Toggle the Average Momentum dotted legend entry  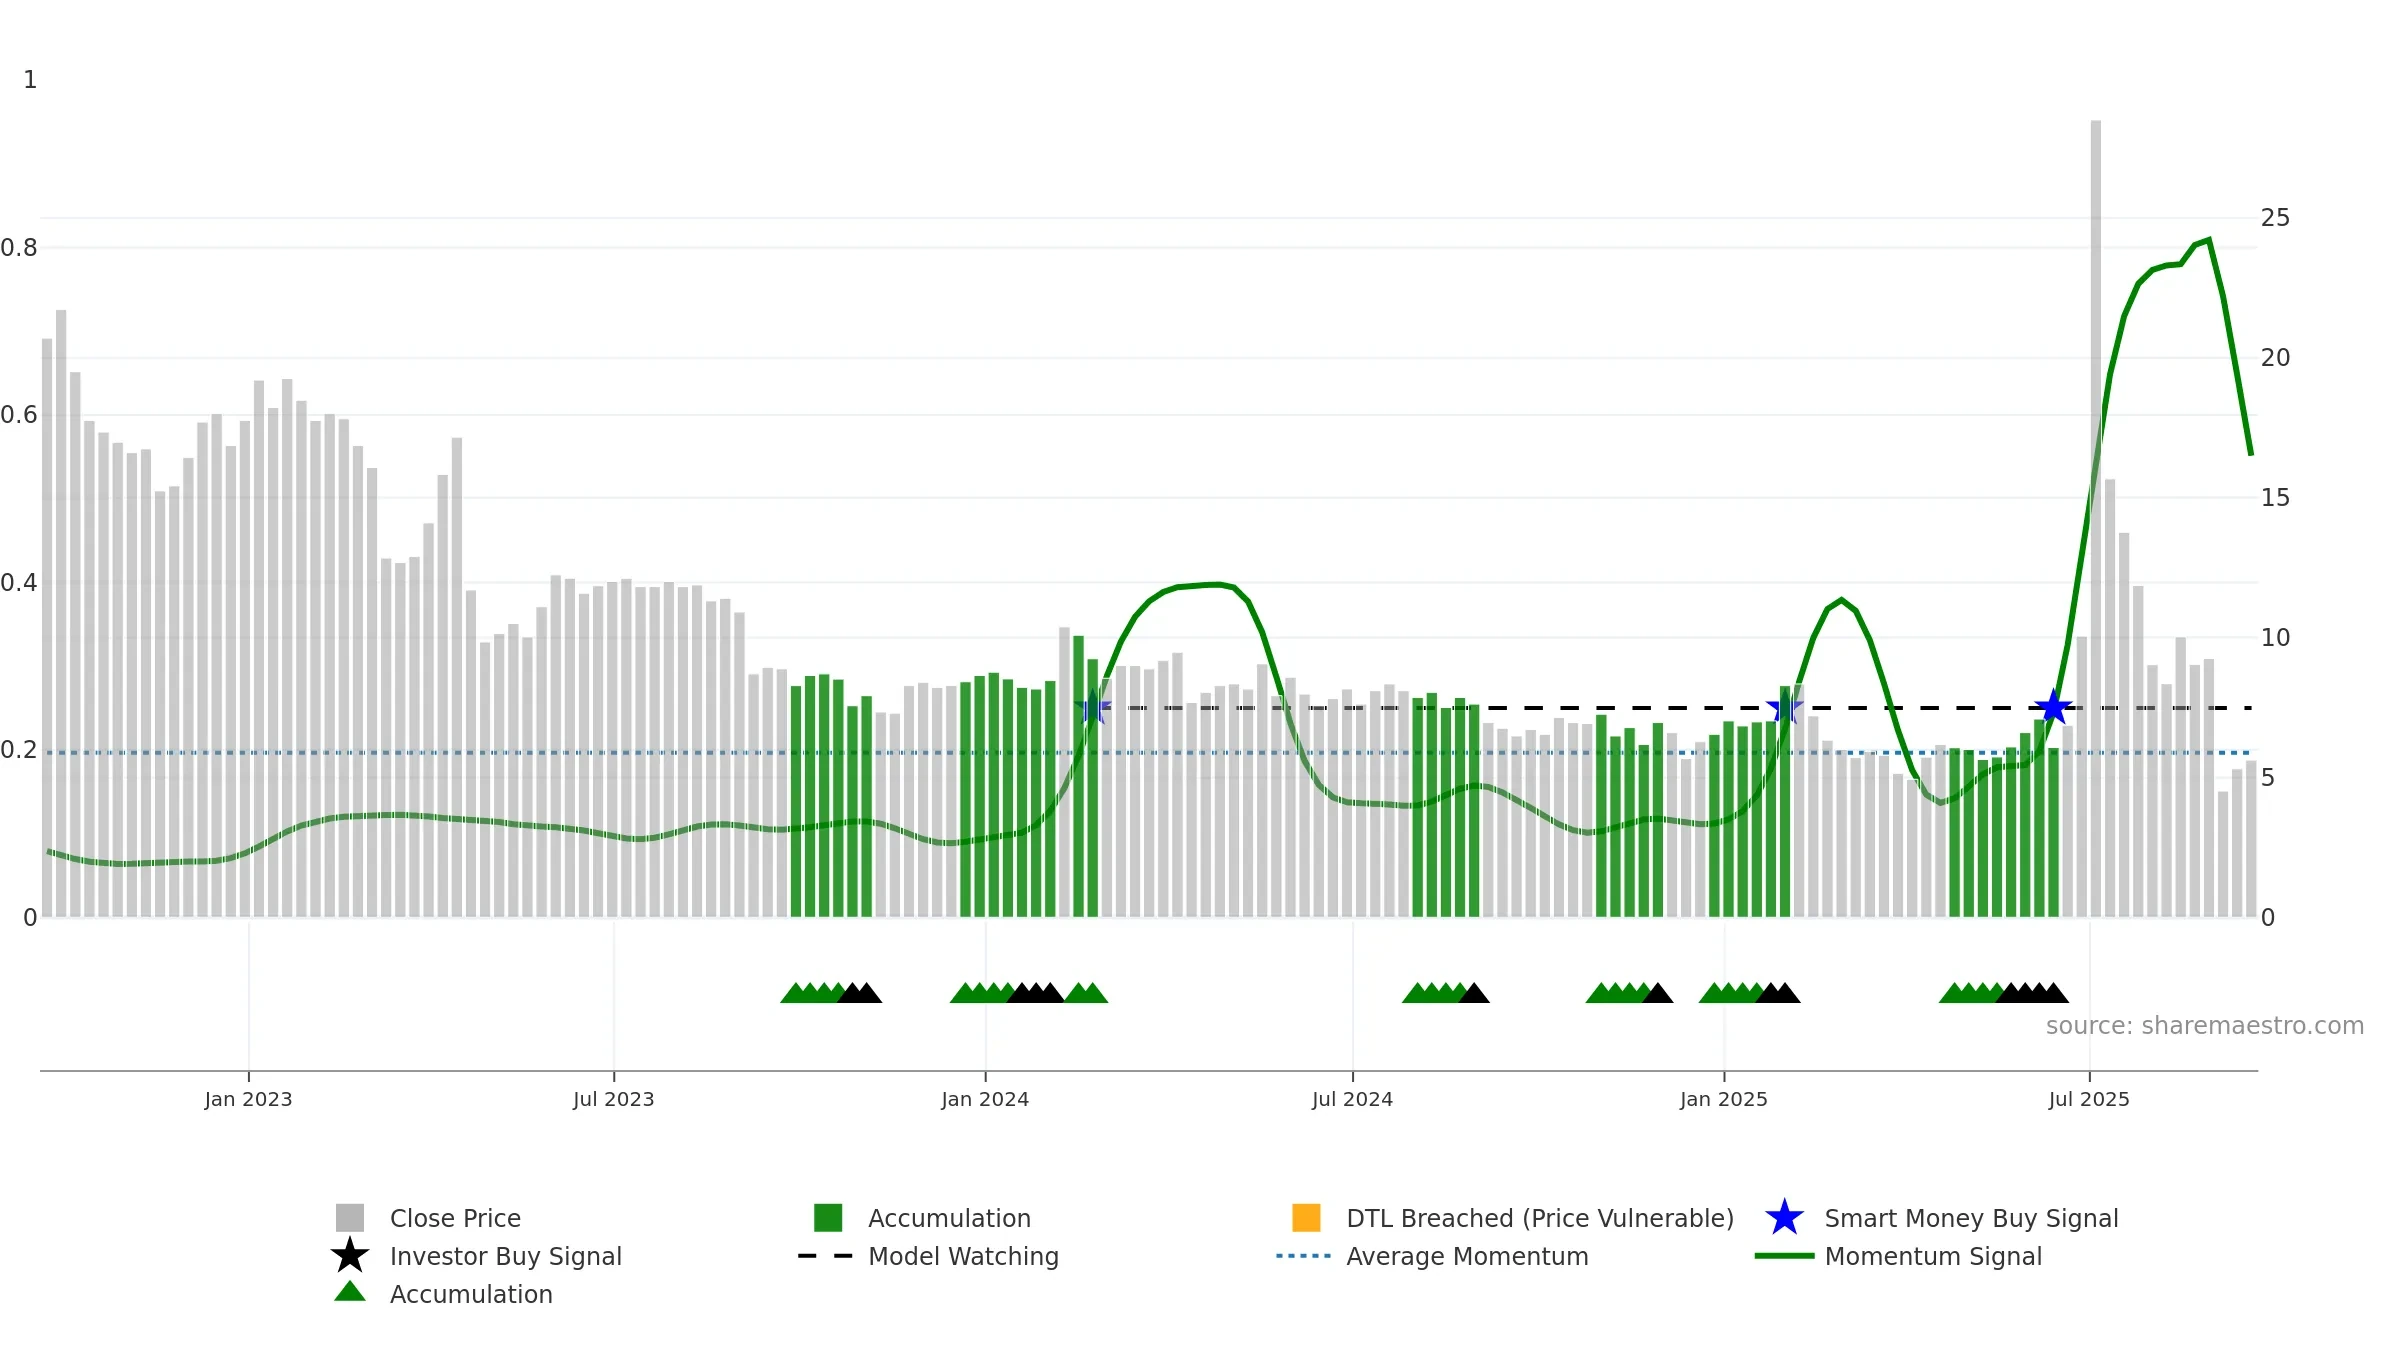[1304, 1256]
